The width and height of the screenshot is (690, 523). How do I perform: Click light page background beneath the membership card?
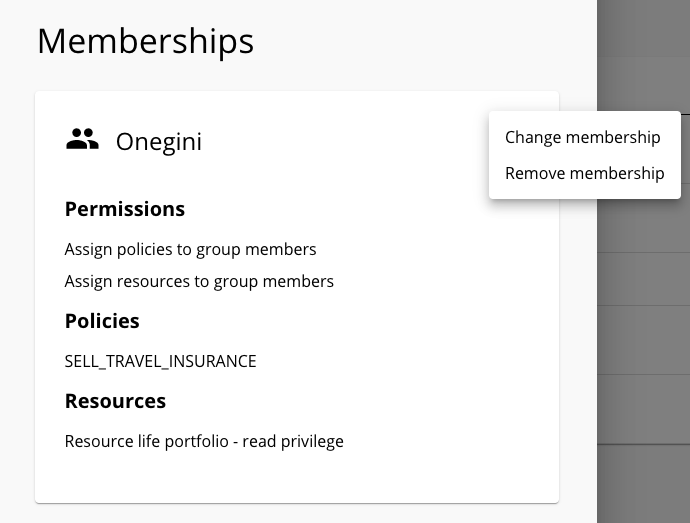(x=297, y=513)
